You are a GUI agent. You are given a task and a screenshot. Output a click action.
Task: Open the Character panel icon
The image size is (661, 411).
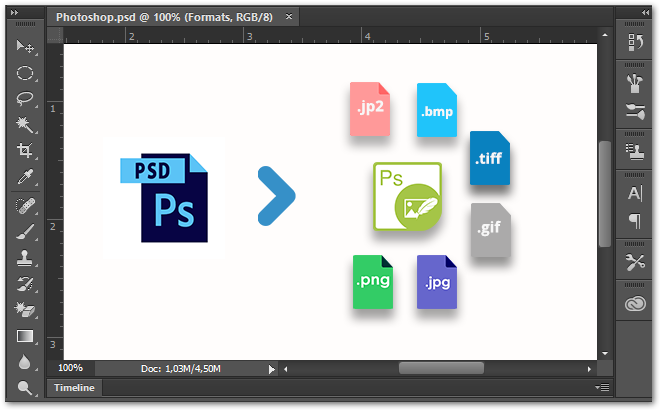click(x=635, y=193)
